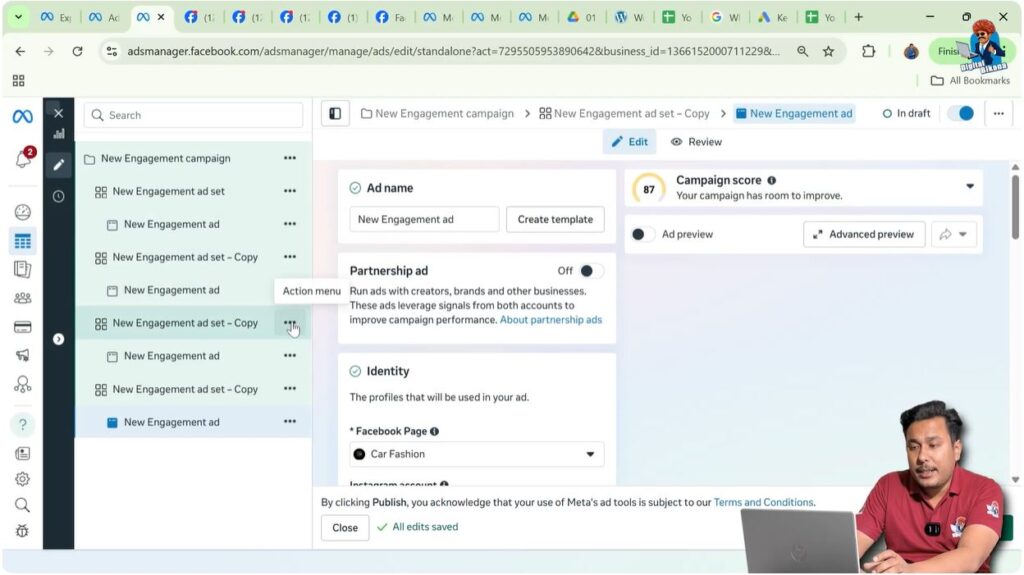Select New Engagement ad breadcrumb
1024x575 pixels.
pyautogui.click(x=794, y=114)
